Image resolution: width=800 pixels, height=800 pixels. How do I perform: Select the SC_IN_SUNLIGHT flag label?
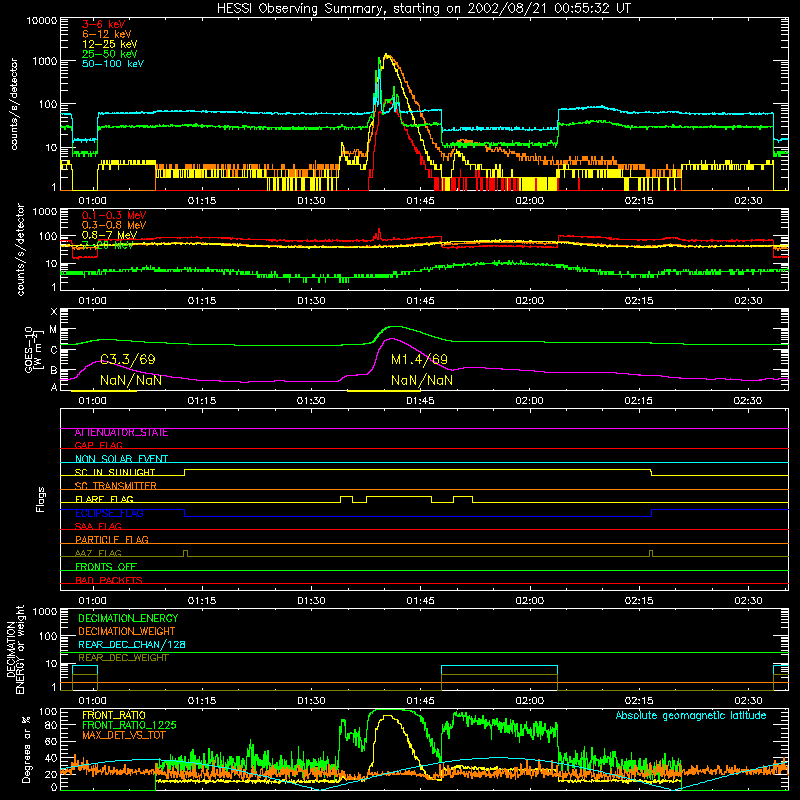point(115,472)
